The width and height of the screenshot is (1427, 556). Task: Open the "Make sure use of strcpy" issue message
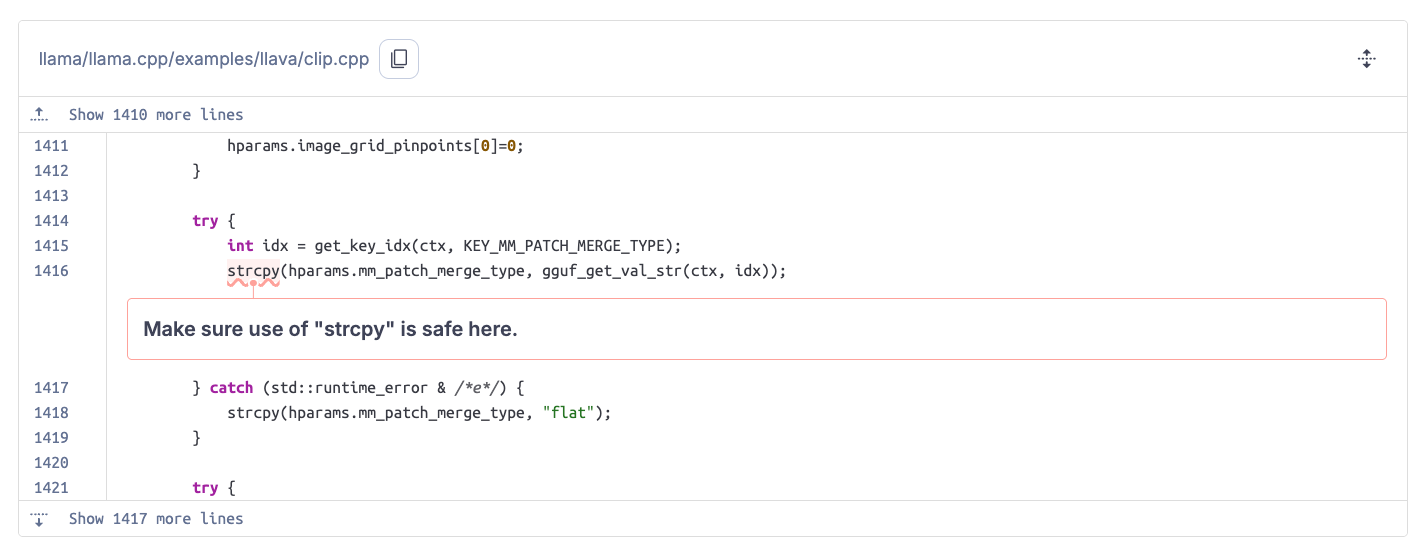click(331, 329)
